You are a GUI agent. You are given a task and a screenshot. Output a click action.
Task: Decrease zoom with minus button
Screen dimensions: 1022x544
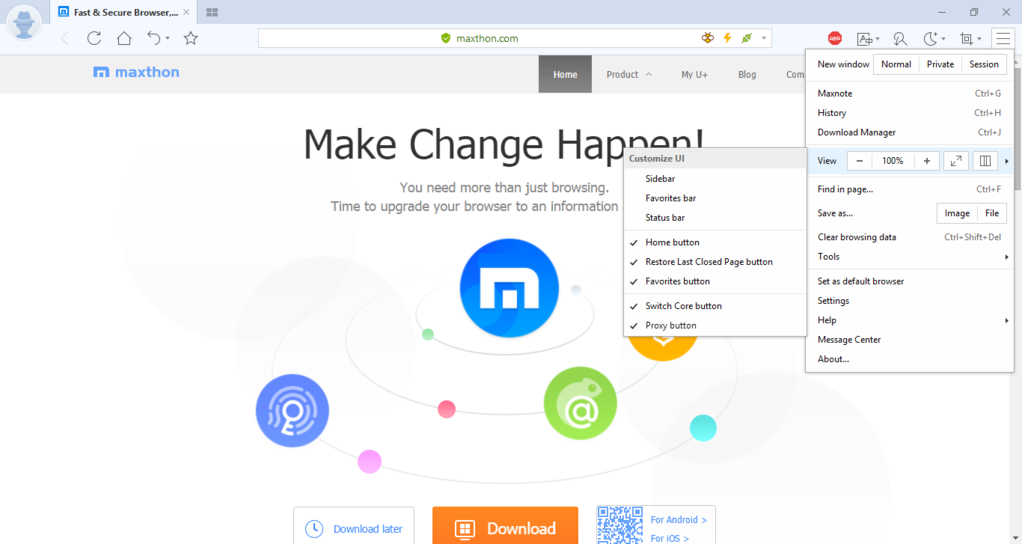[859, 161]
